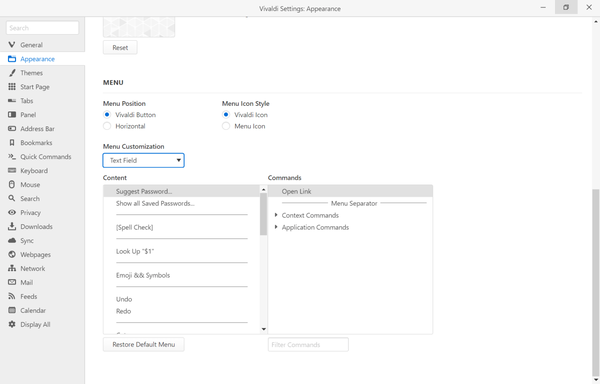The image size is (600, 384).
Task: Select Emoji && Symbols entry
Action: coord(182,275)
